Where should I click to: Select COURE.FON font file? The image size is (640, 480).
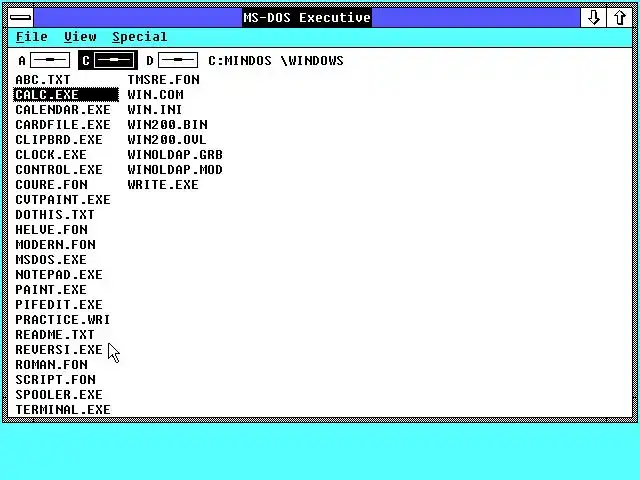click(x=51, y=184)
